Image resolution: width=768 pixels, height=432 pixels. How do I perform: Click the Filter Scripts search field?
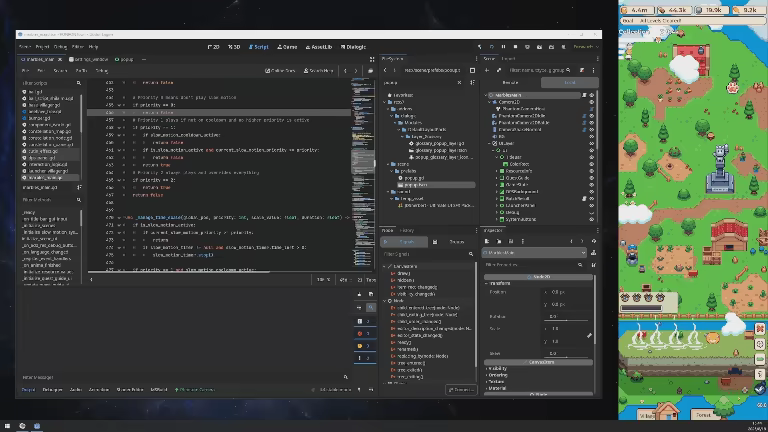pos(51,83)
